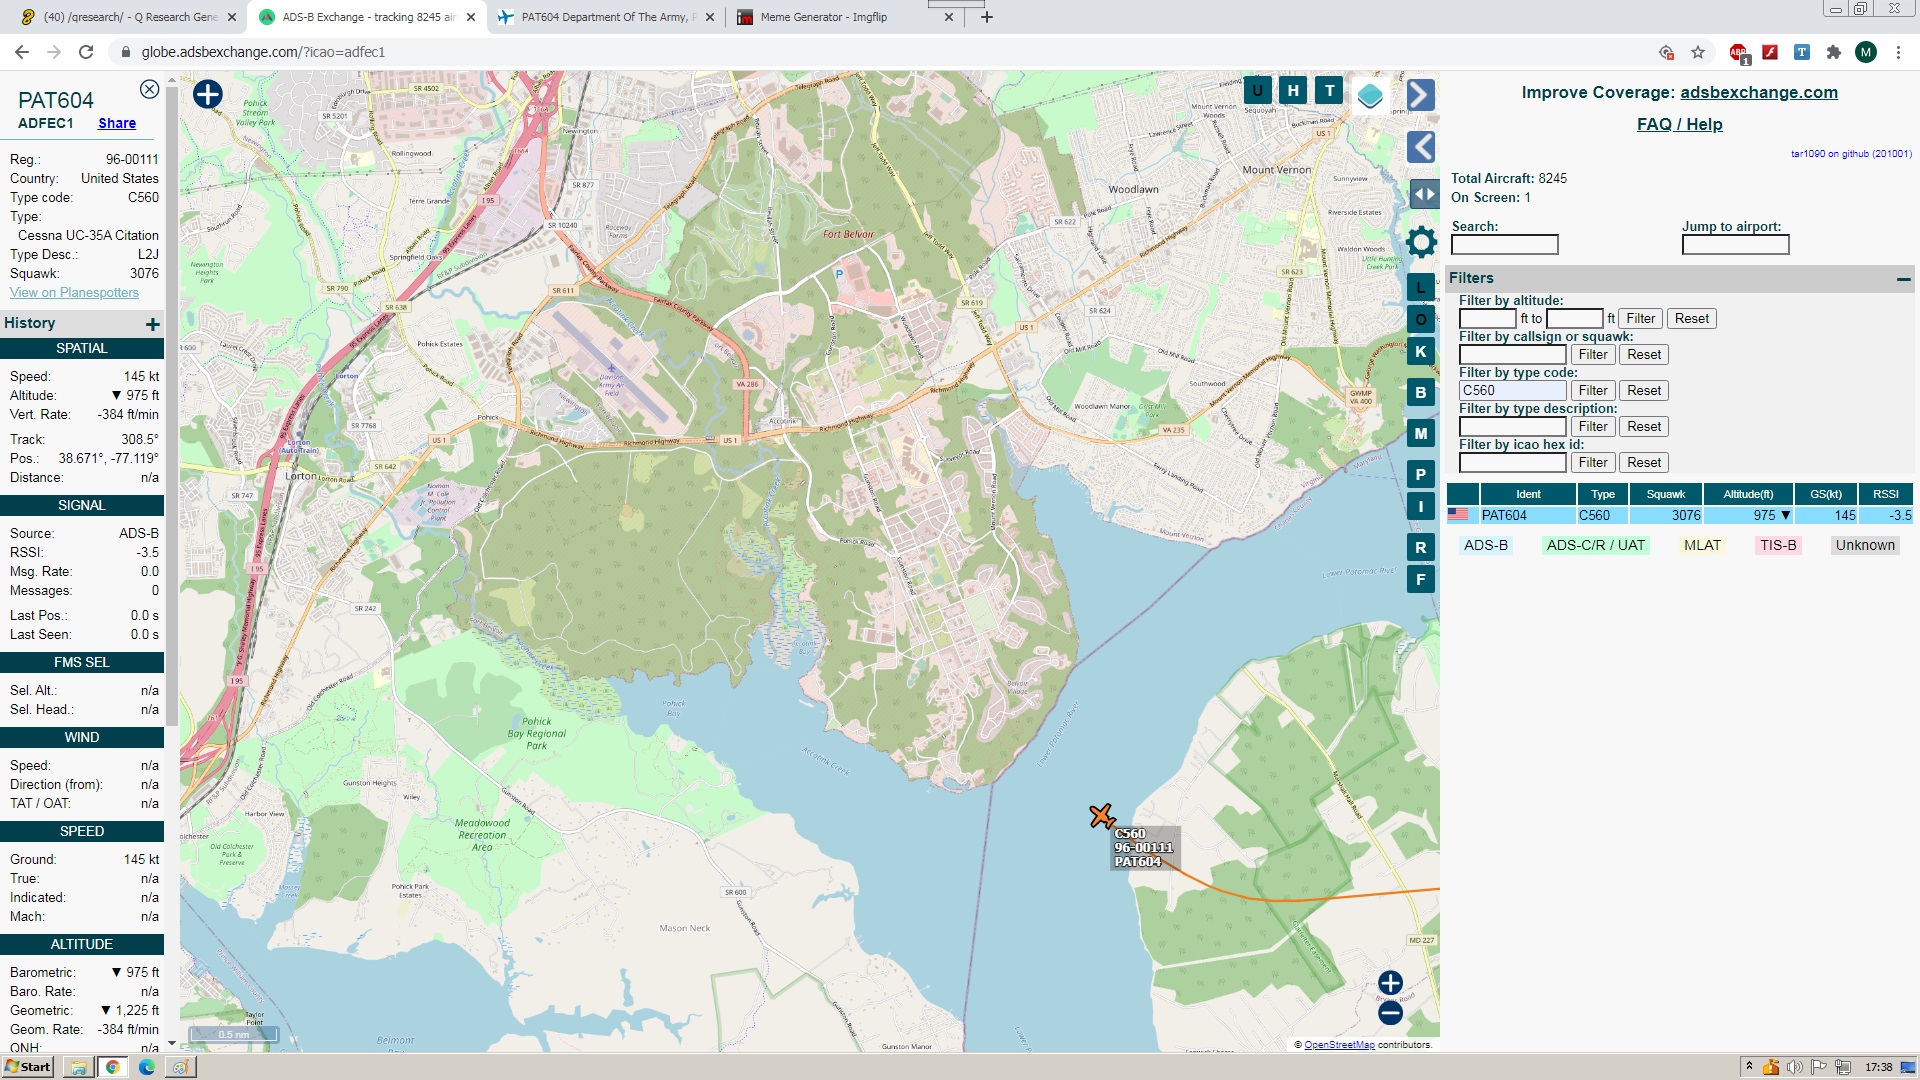Open adsbexchange.com coverage link
This screenshot has height=1080, width=1920.
[x=1759, y=92]
